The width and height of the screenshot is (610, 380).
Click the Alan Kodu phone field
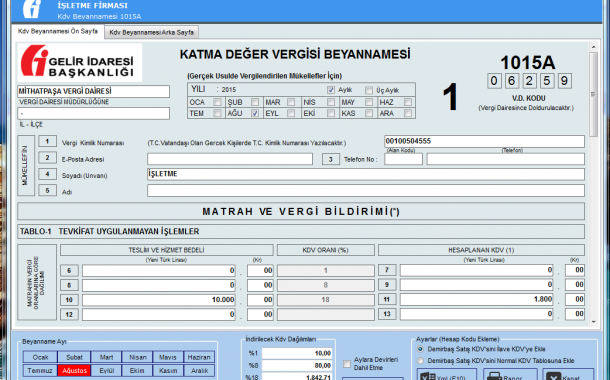pos(403,159)
